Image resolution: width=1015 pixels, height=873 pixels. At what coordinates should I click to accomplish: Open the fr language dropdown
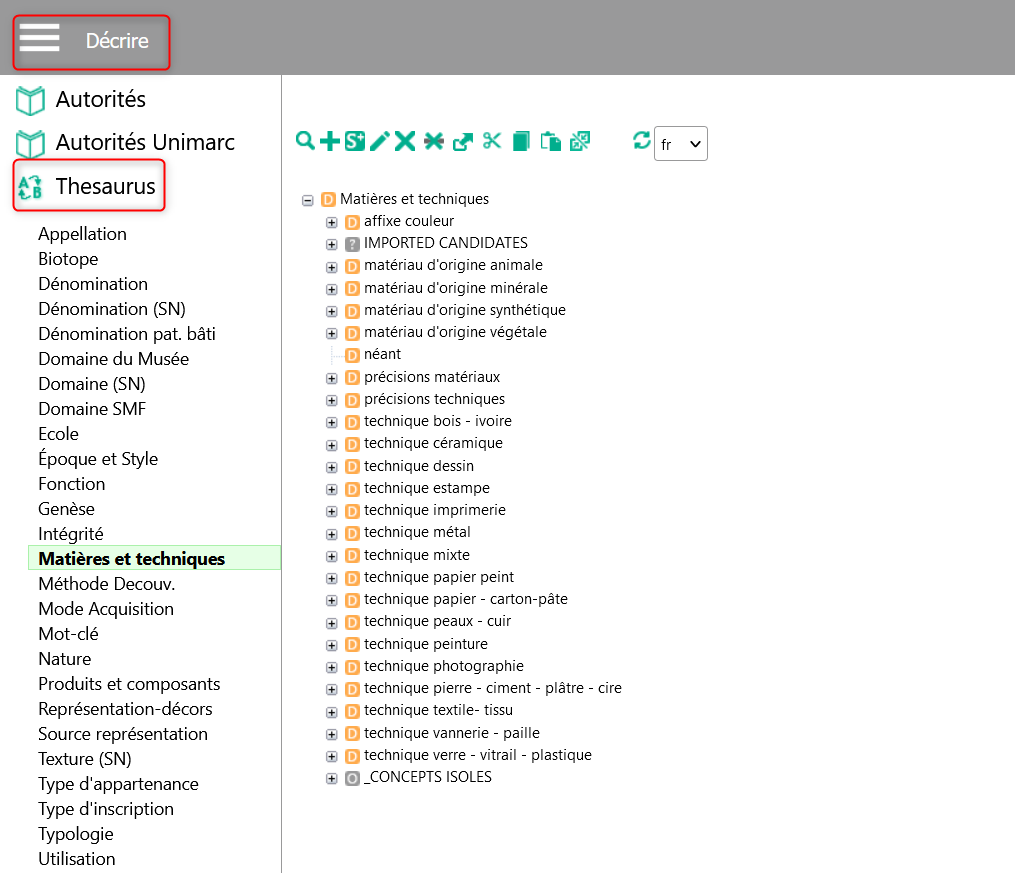coord(681,144)
